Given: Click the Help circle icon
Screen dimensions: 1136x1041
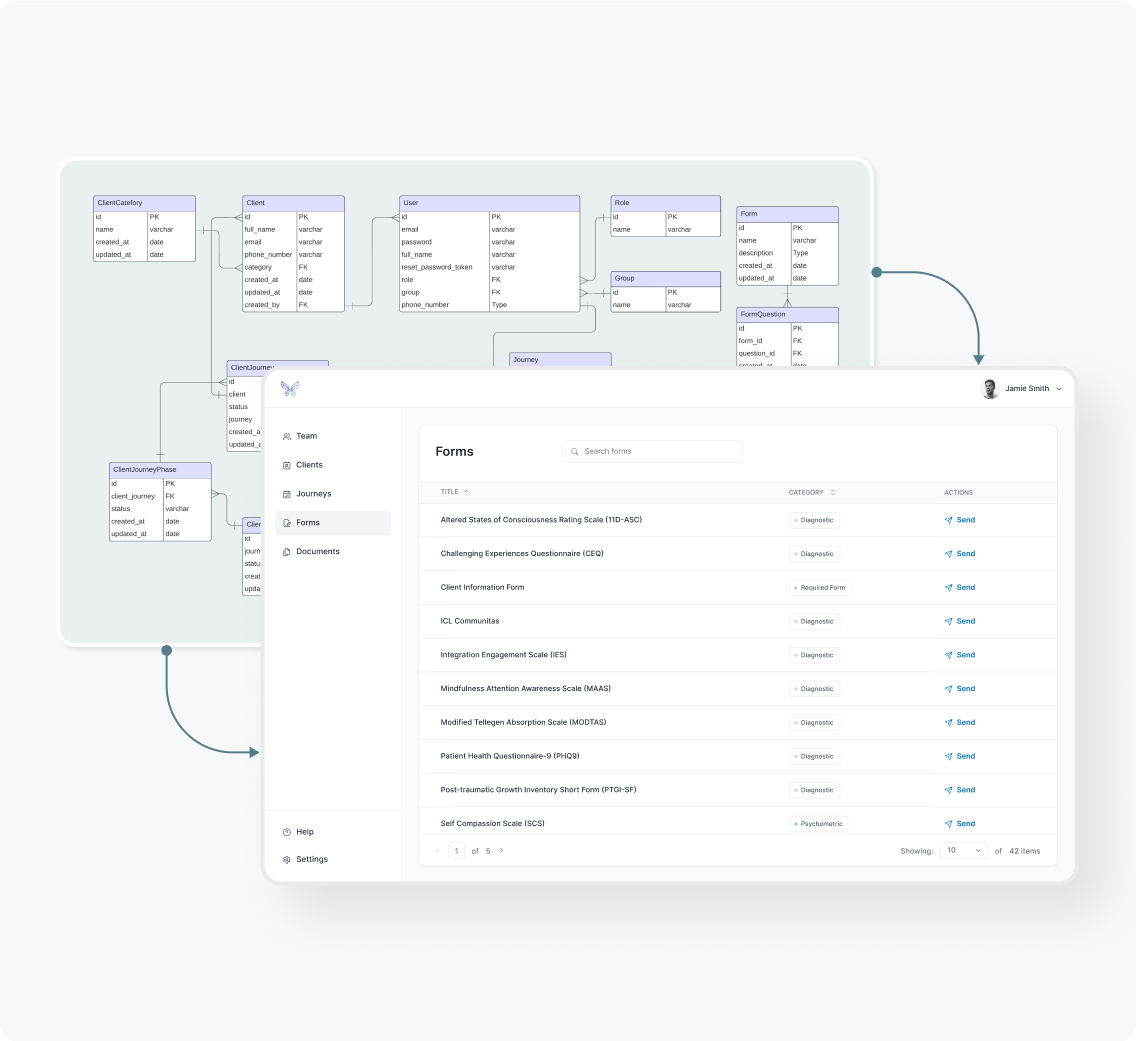Looking at the screenshot, I should pos(287,832).
